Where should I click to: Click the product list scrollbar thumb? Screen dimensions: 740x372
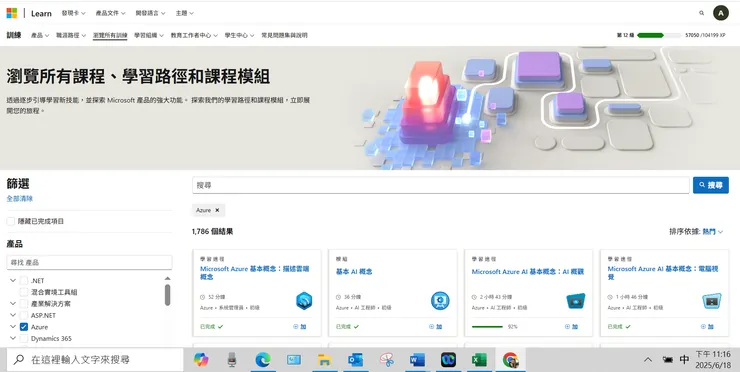(167, 295)
